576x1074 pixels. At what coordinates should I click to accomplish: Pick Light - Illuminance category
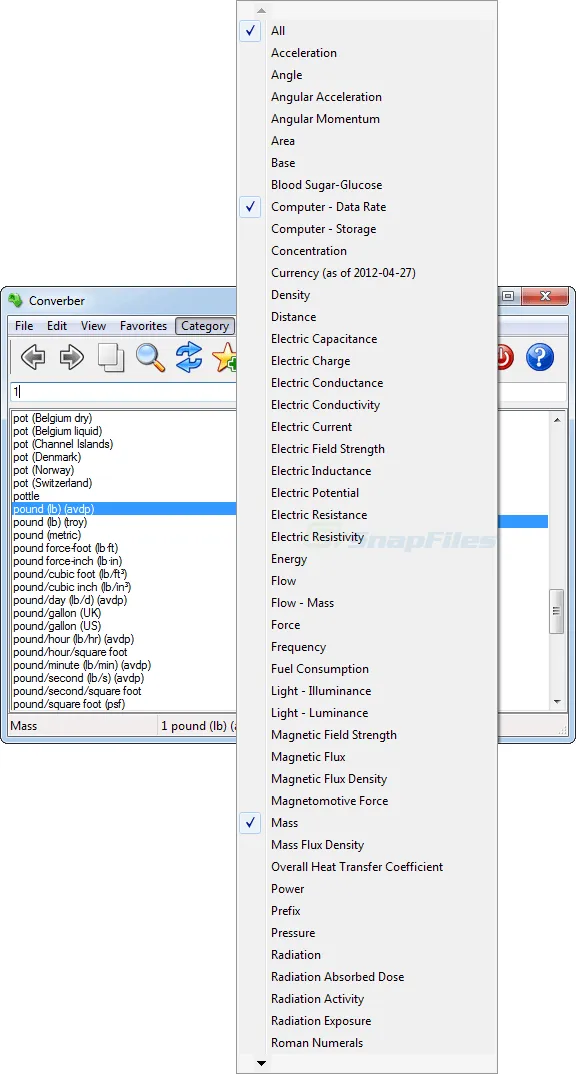pos(367,690)
